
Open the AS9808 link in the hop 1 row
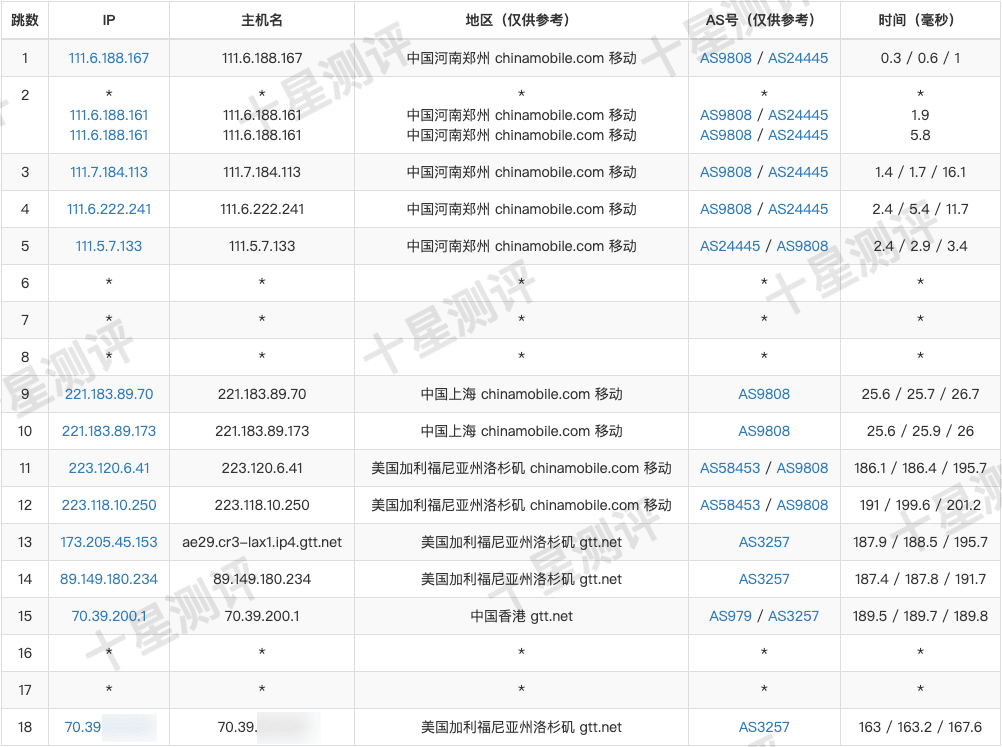coord(726,58)
